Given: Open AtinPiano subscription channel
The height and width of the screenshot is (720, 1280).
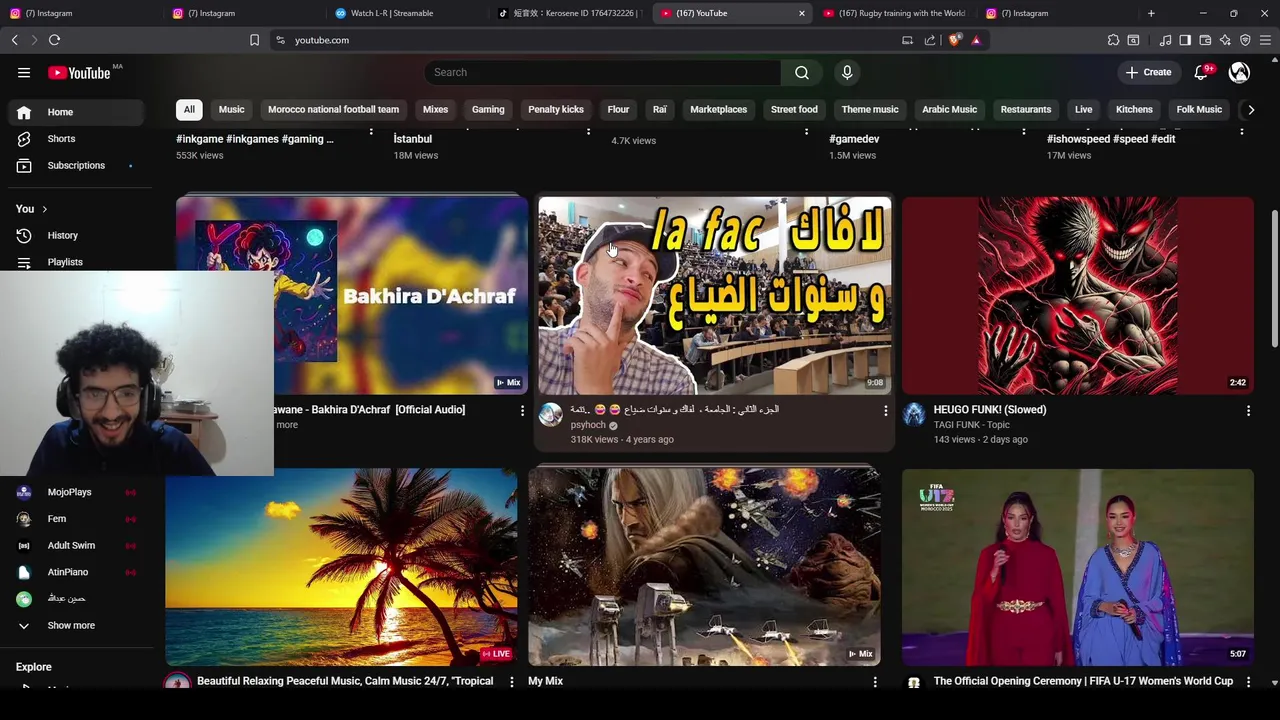Looking at the screenshot, I should click(68, 572).
